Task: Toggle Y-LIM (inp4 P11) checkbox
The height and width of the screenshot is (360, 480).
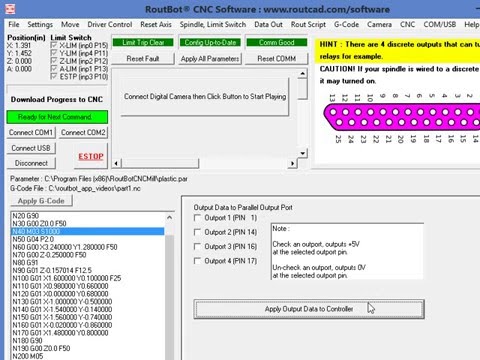Action: (x=54, y=53)
